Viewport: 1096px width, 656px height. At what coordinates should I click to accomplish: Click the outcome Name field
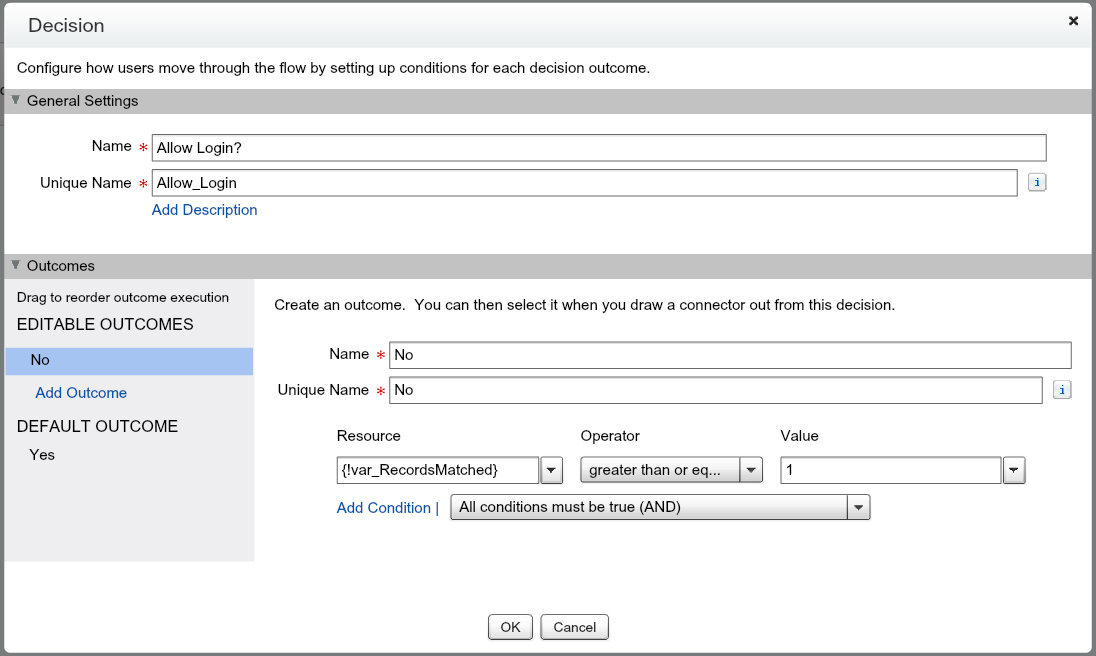tap(729, 355)
